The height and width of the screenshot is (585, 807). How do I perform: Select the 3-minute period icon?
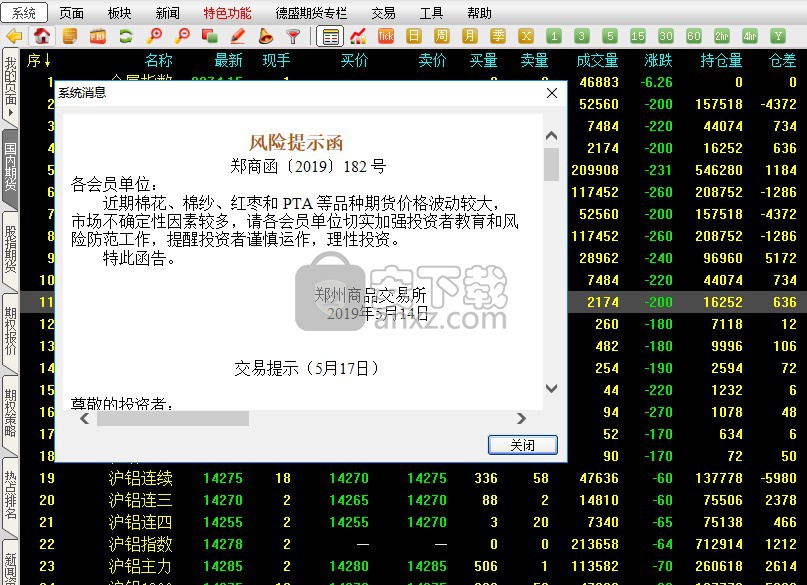point(582,36)
